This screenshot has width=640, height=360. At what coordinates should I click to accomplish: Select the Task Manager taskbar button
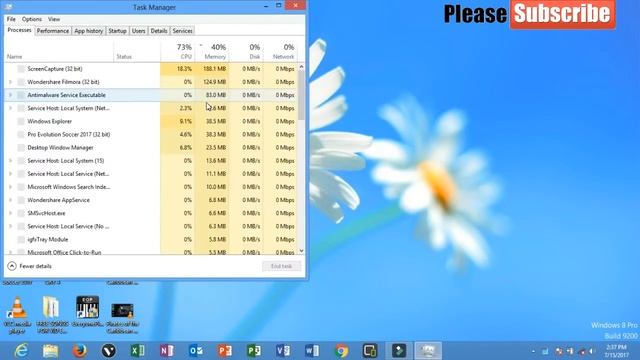coord(428,351)
